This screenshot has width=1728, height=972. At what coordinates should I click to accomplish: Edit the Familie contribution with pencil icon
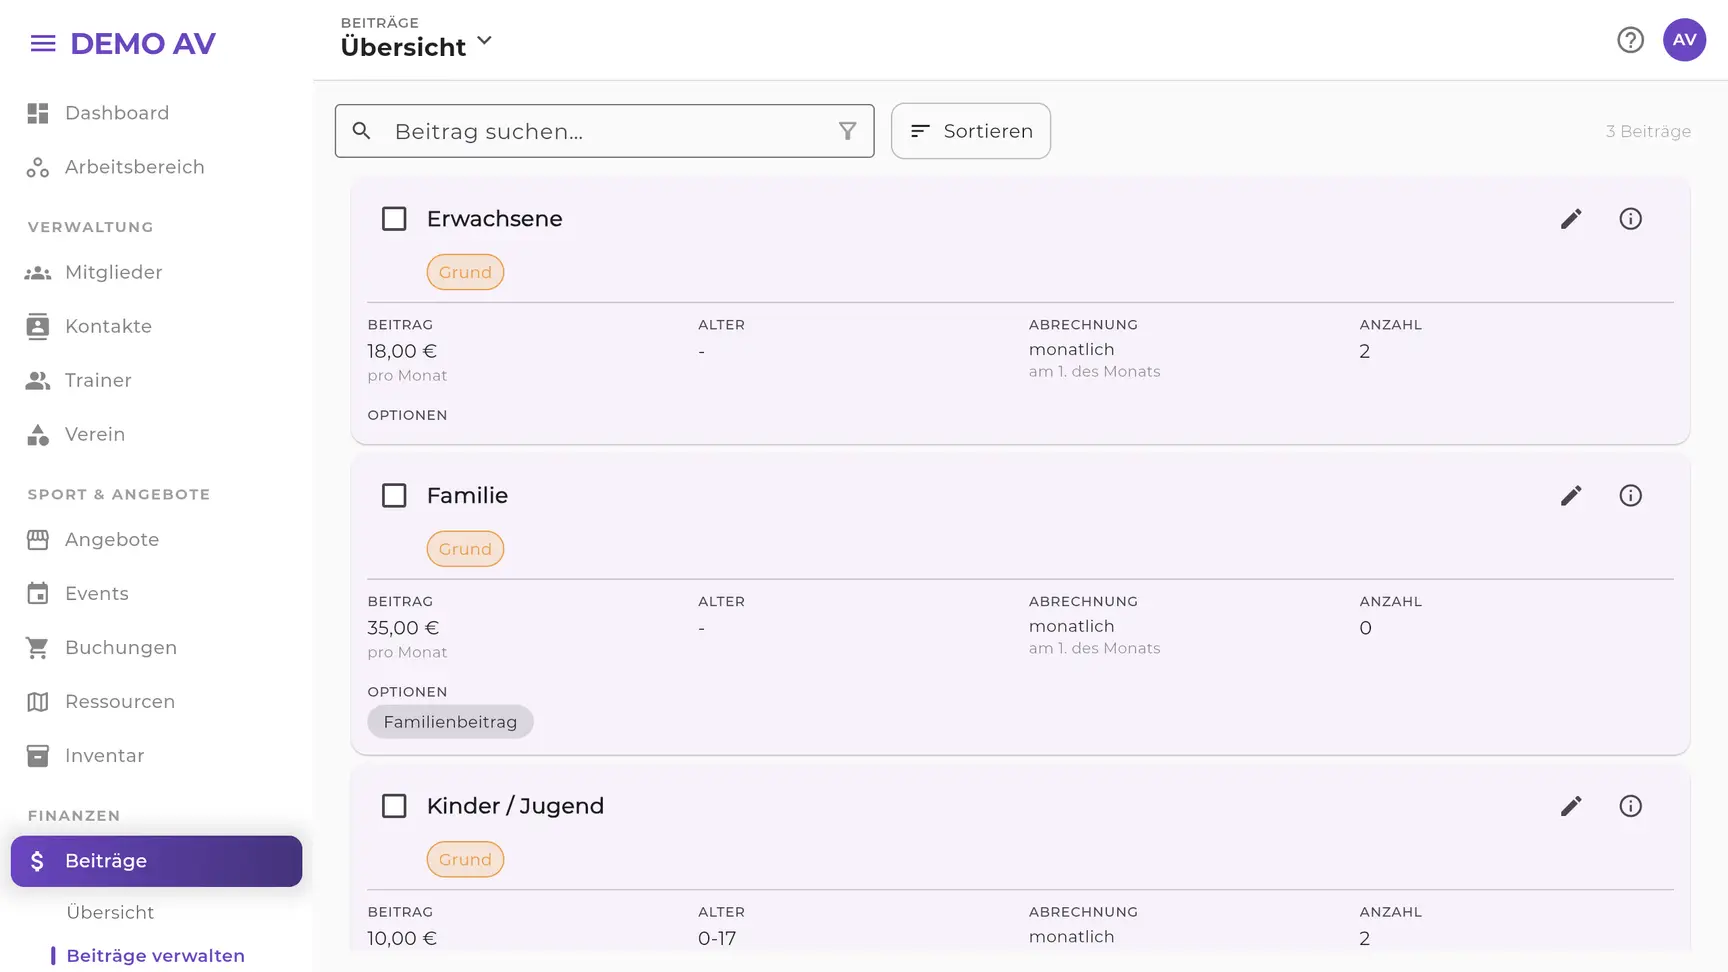(1571, 496)
